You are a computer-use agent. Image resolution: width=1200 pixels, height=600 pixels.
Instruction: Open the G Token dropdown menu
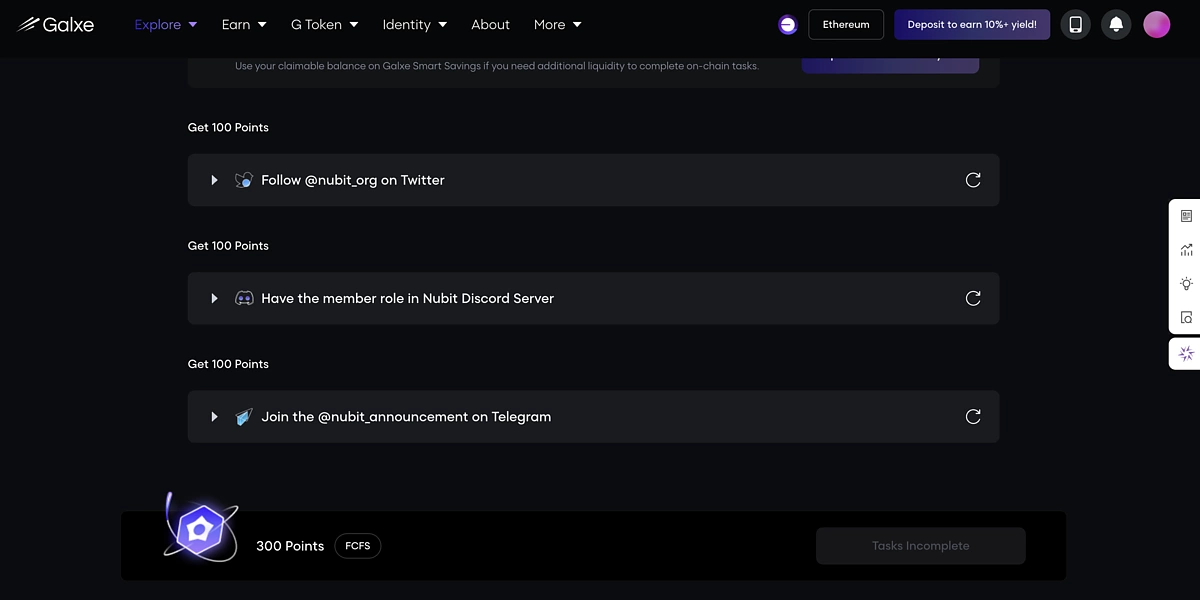324,24
